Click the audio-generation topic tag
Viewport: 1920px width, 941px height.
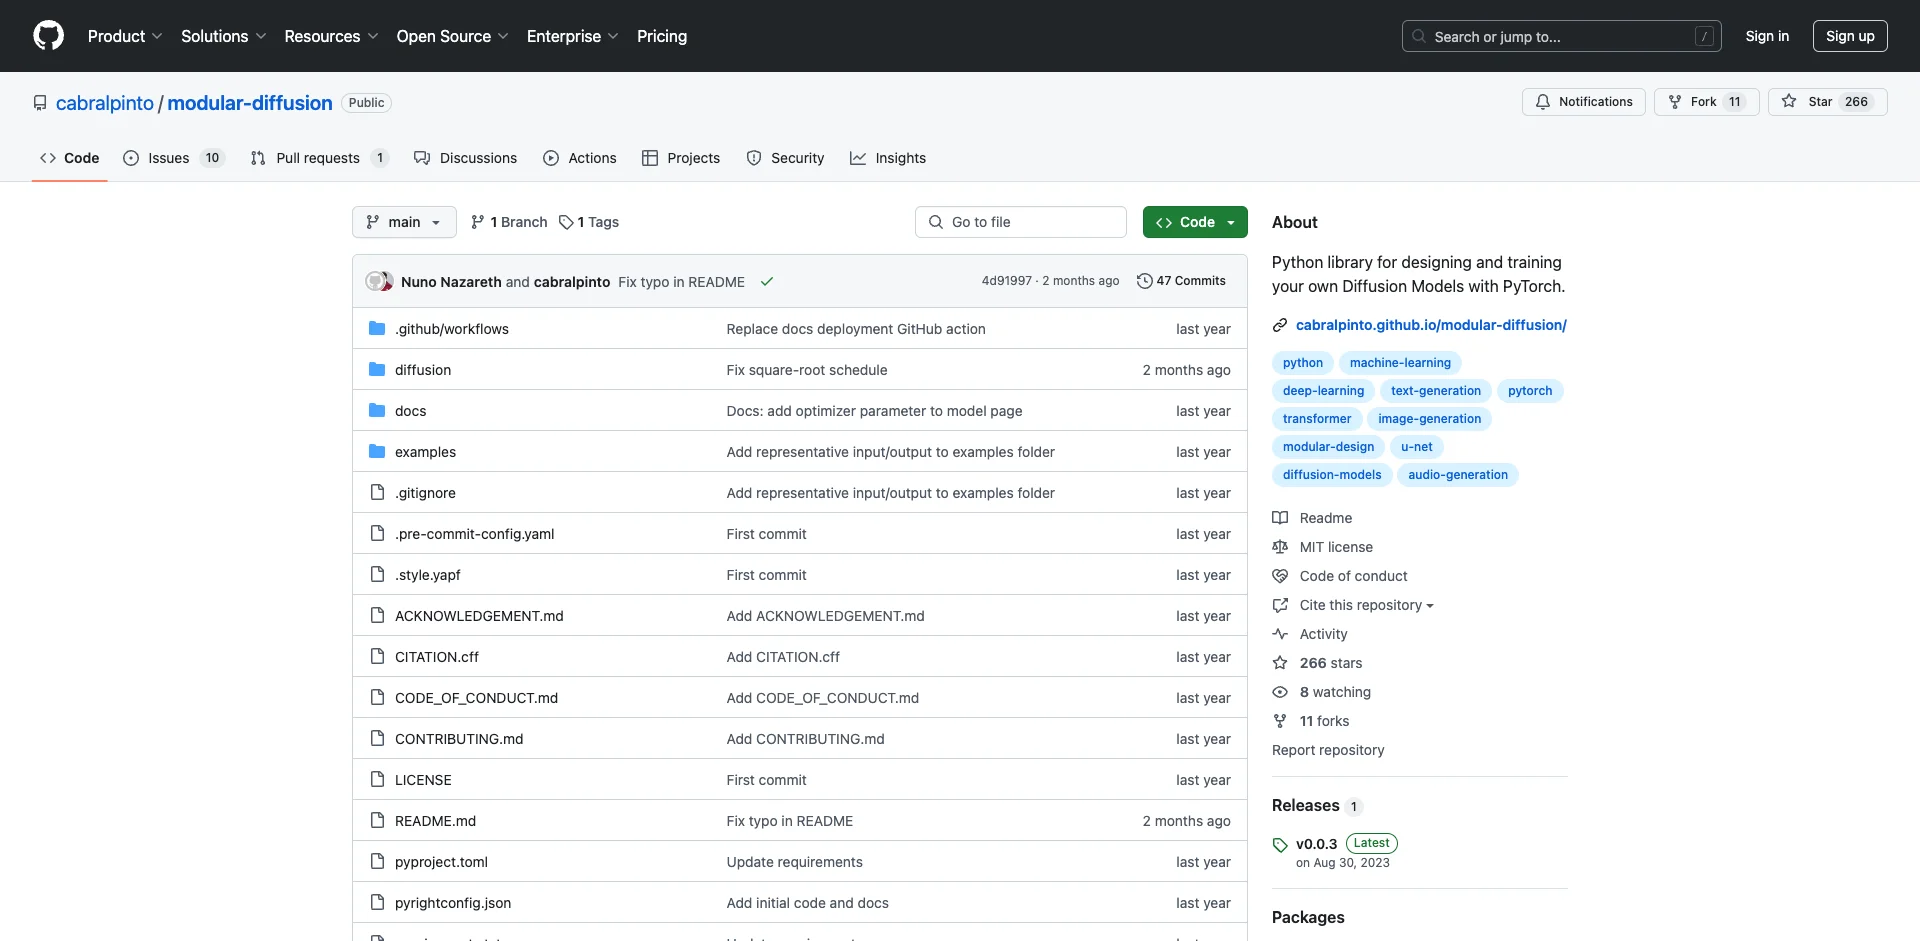pos(1458,475)
